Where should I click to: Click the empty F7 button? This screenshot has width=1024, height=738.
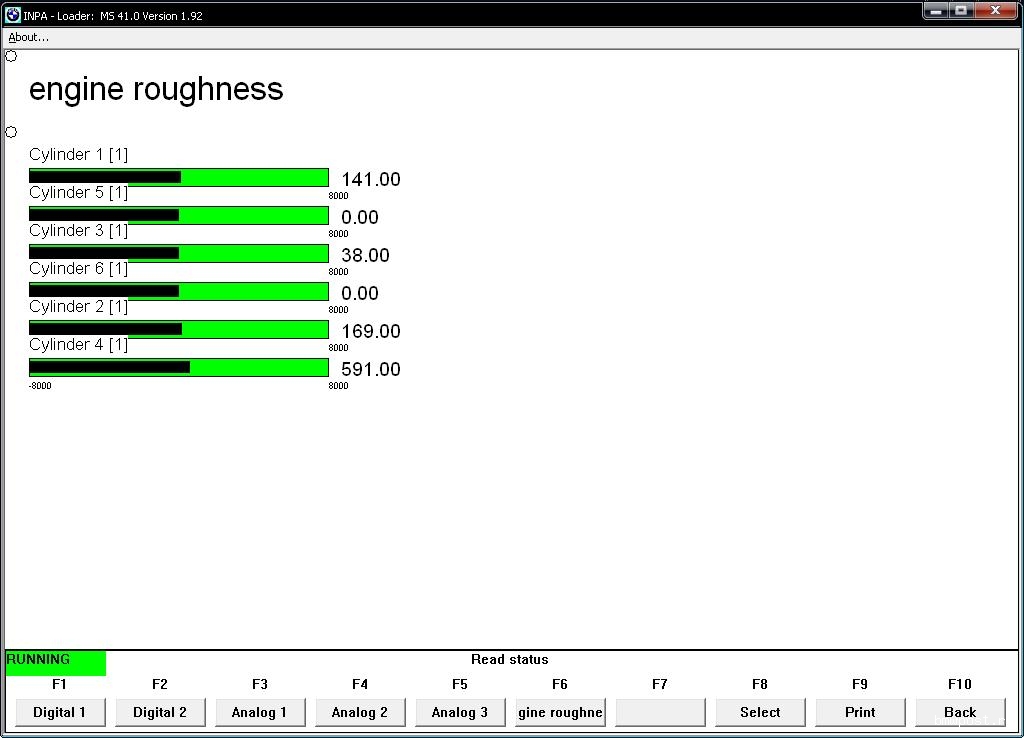tap(660, 712)
